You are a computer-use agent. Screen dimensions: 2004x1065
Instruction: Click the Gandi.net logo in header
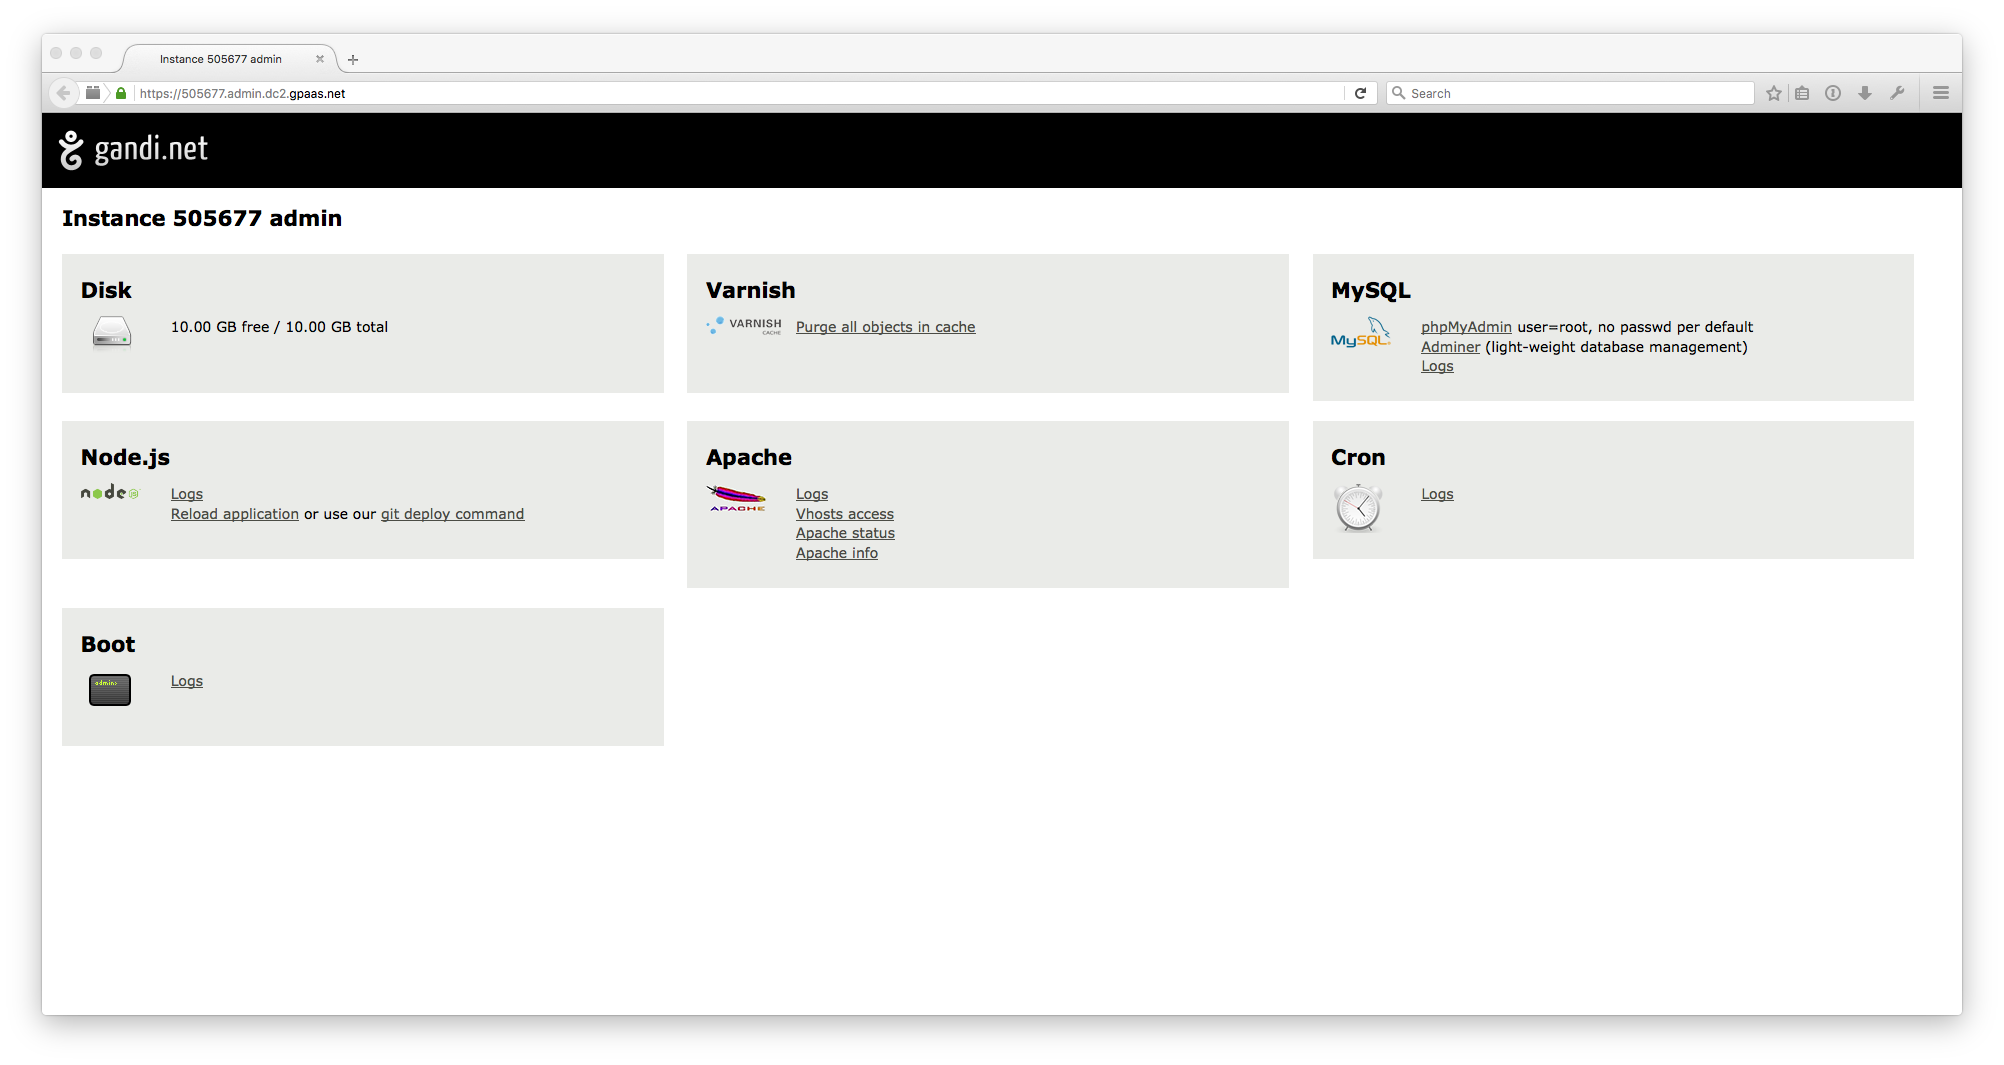[133, 150]
